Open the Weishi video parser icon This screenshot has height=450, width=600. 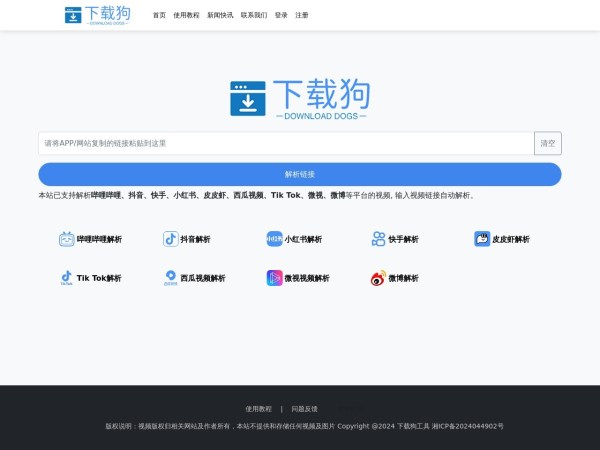(274, 278)
